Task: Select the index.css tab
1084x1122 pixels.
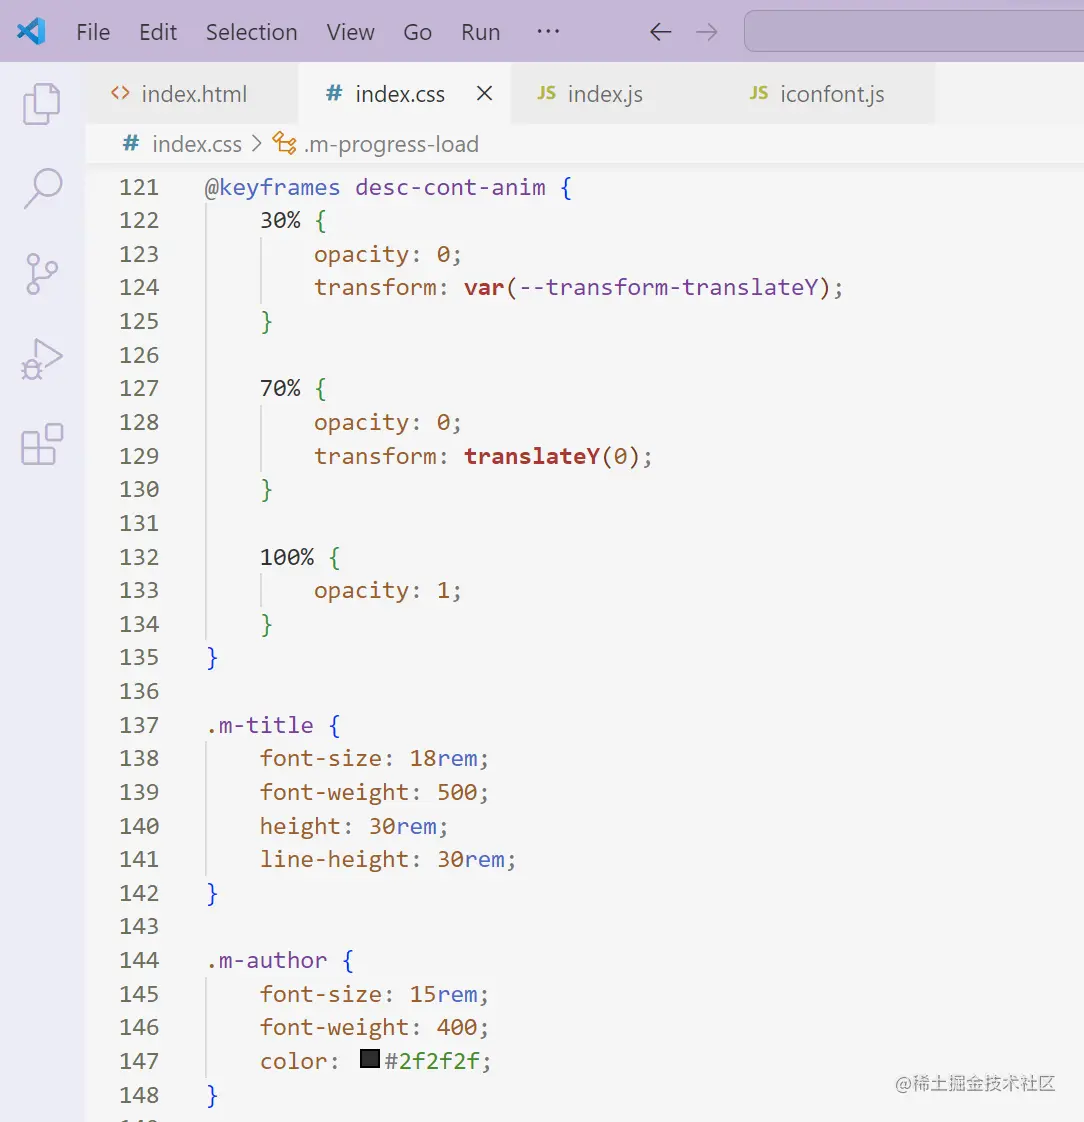Action: (405, 94)
